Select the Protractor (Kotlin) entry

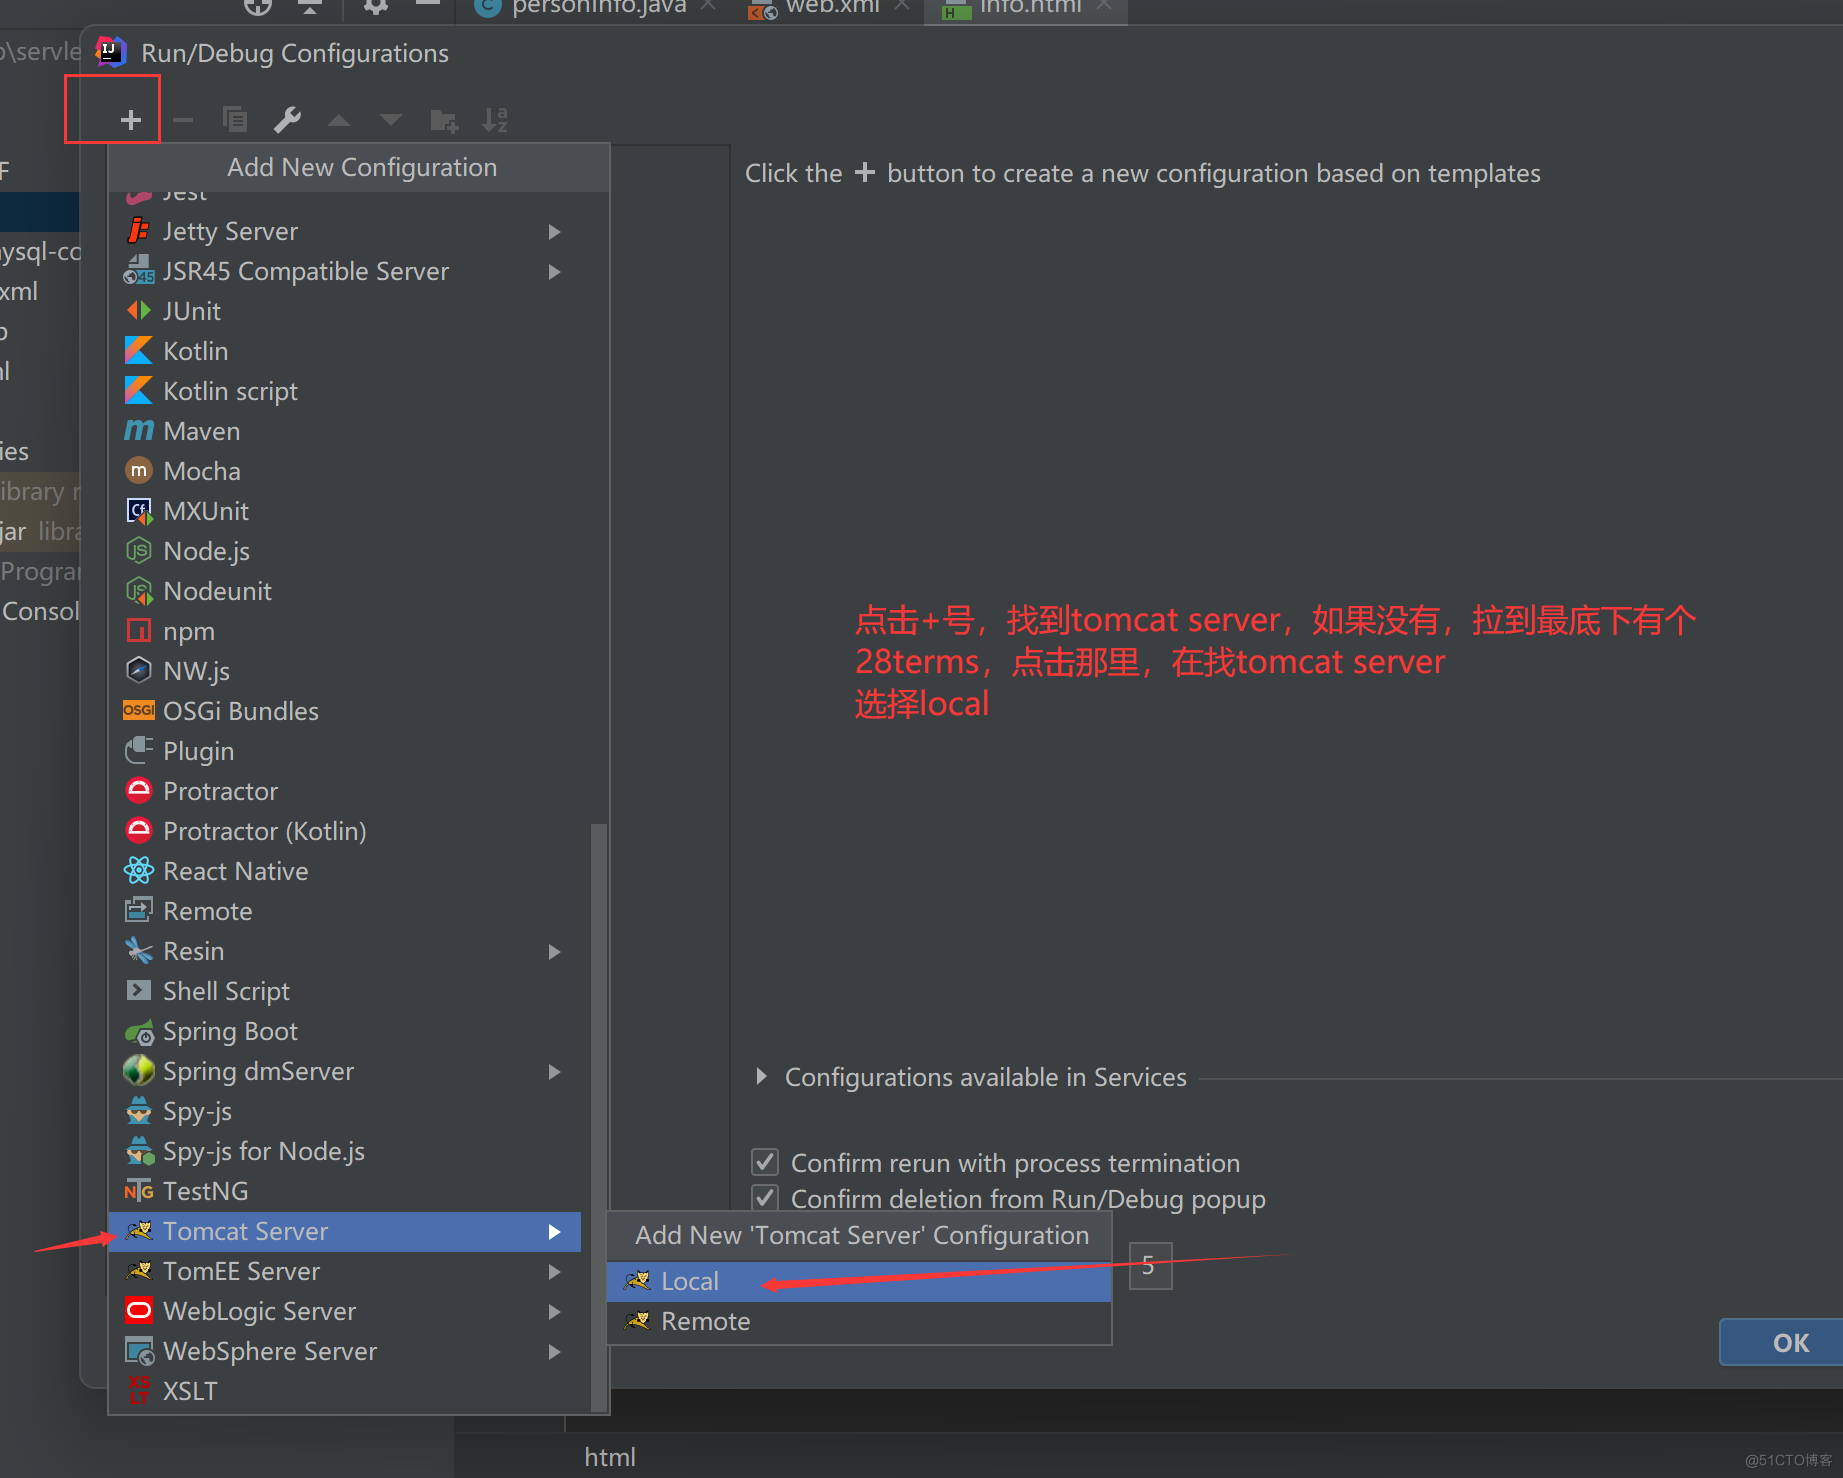tap(345, 831)
